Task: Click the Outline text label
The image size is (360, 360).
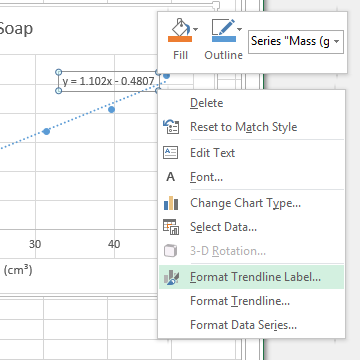Action: click(223, 55)
